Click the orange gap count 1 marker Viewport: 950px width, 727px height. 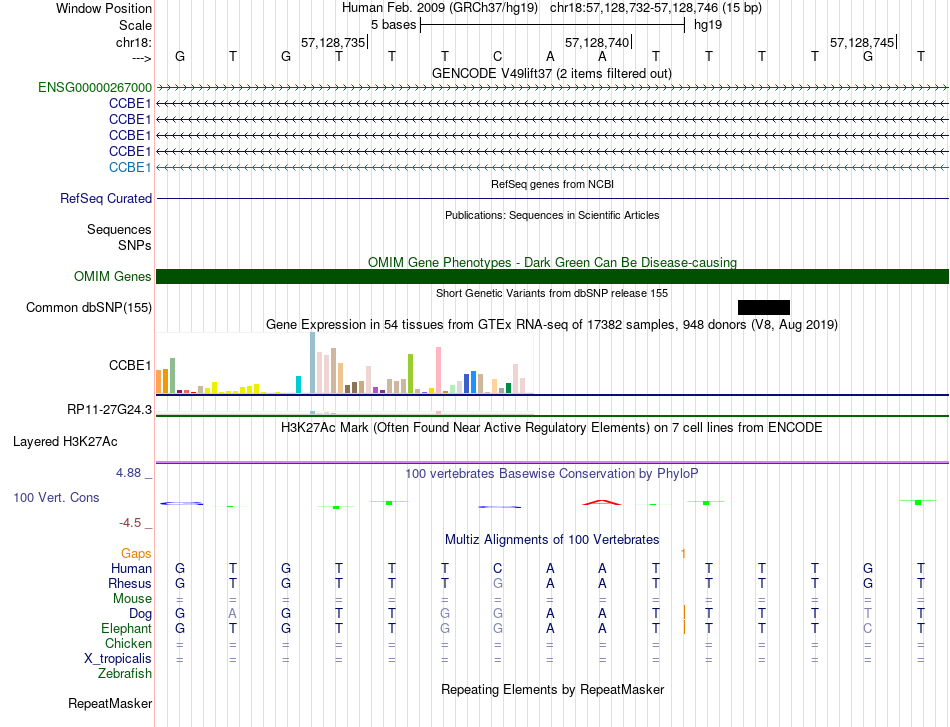683,553
